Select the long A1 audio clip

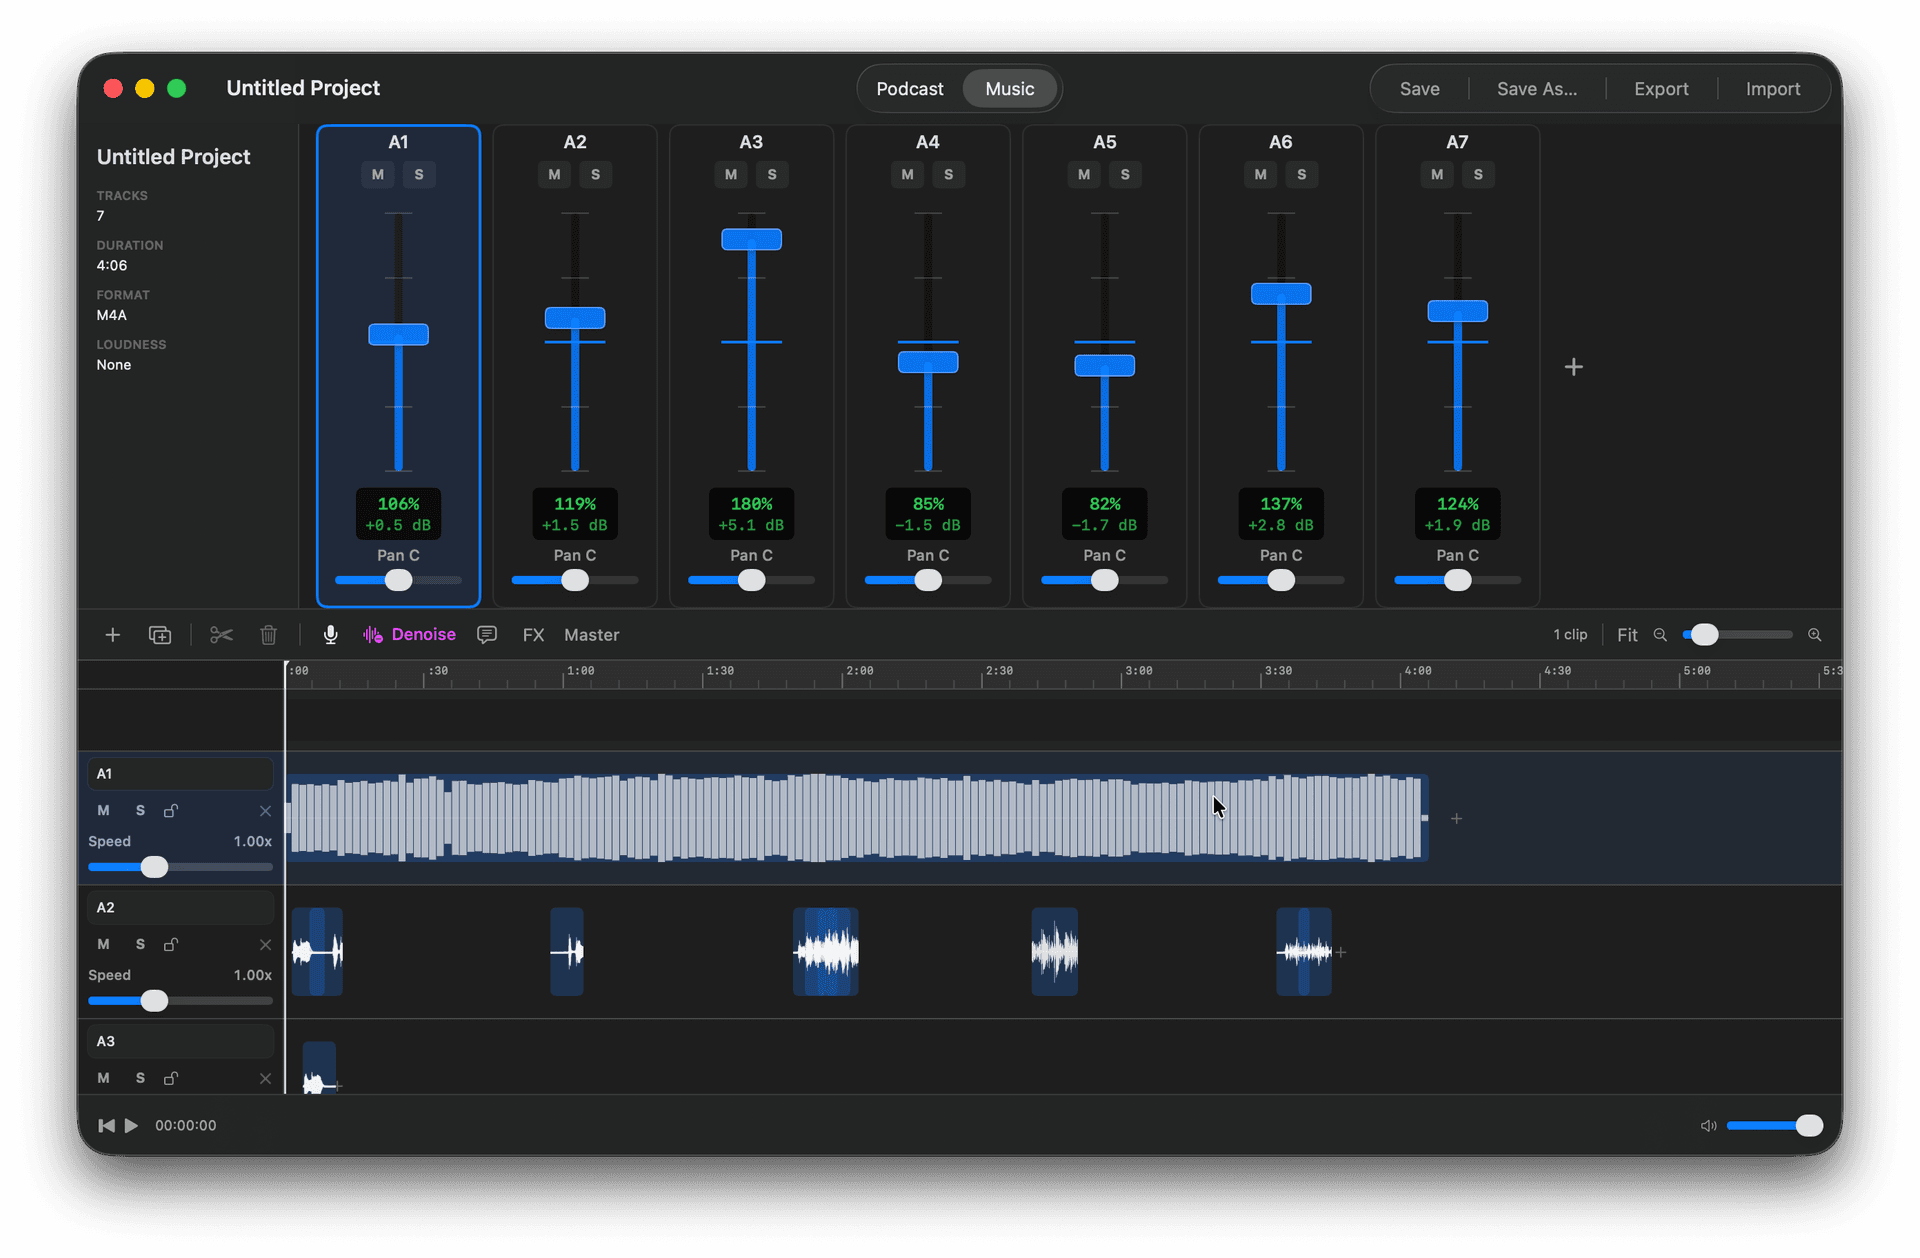pos(858,818)
